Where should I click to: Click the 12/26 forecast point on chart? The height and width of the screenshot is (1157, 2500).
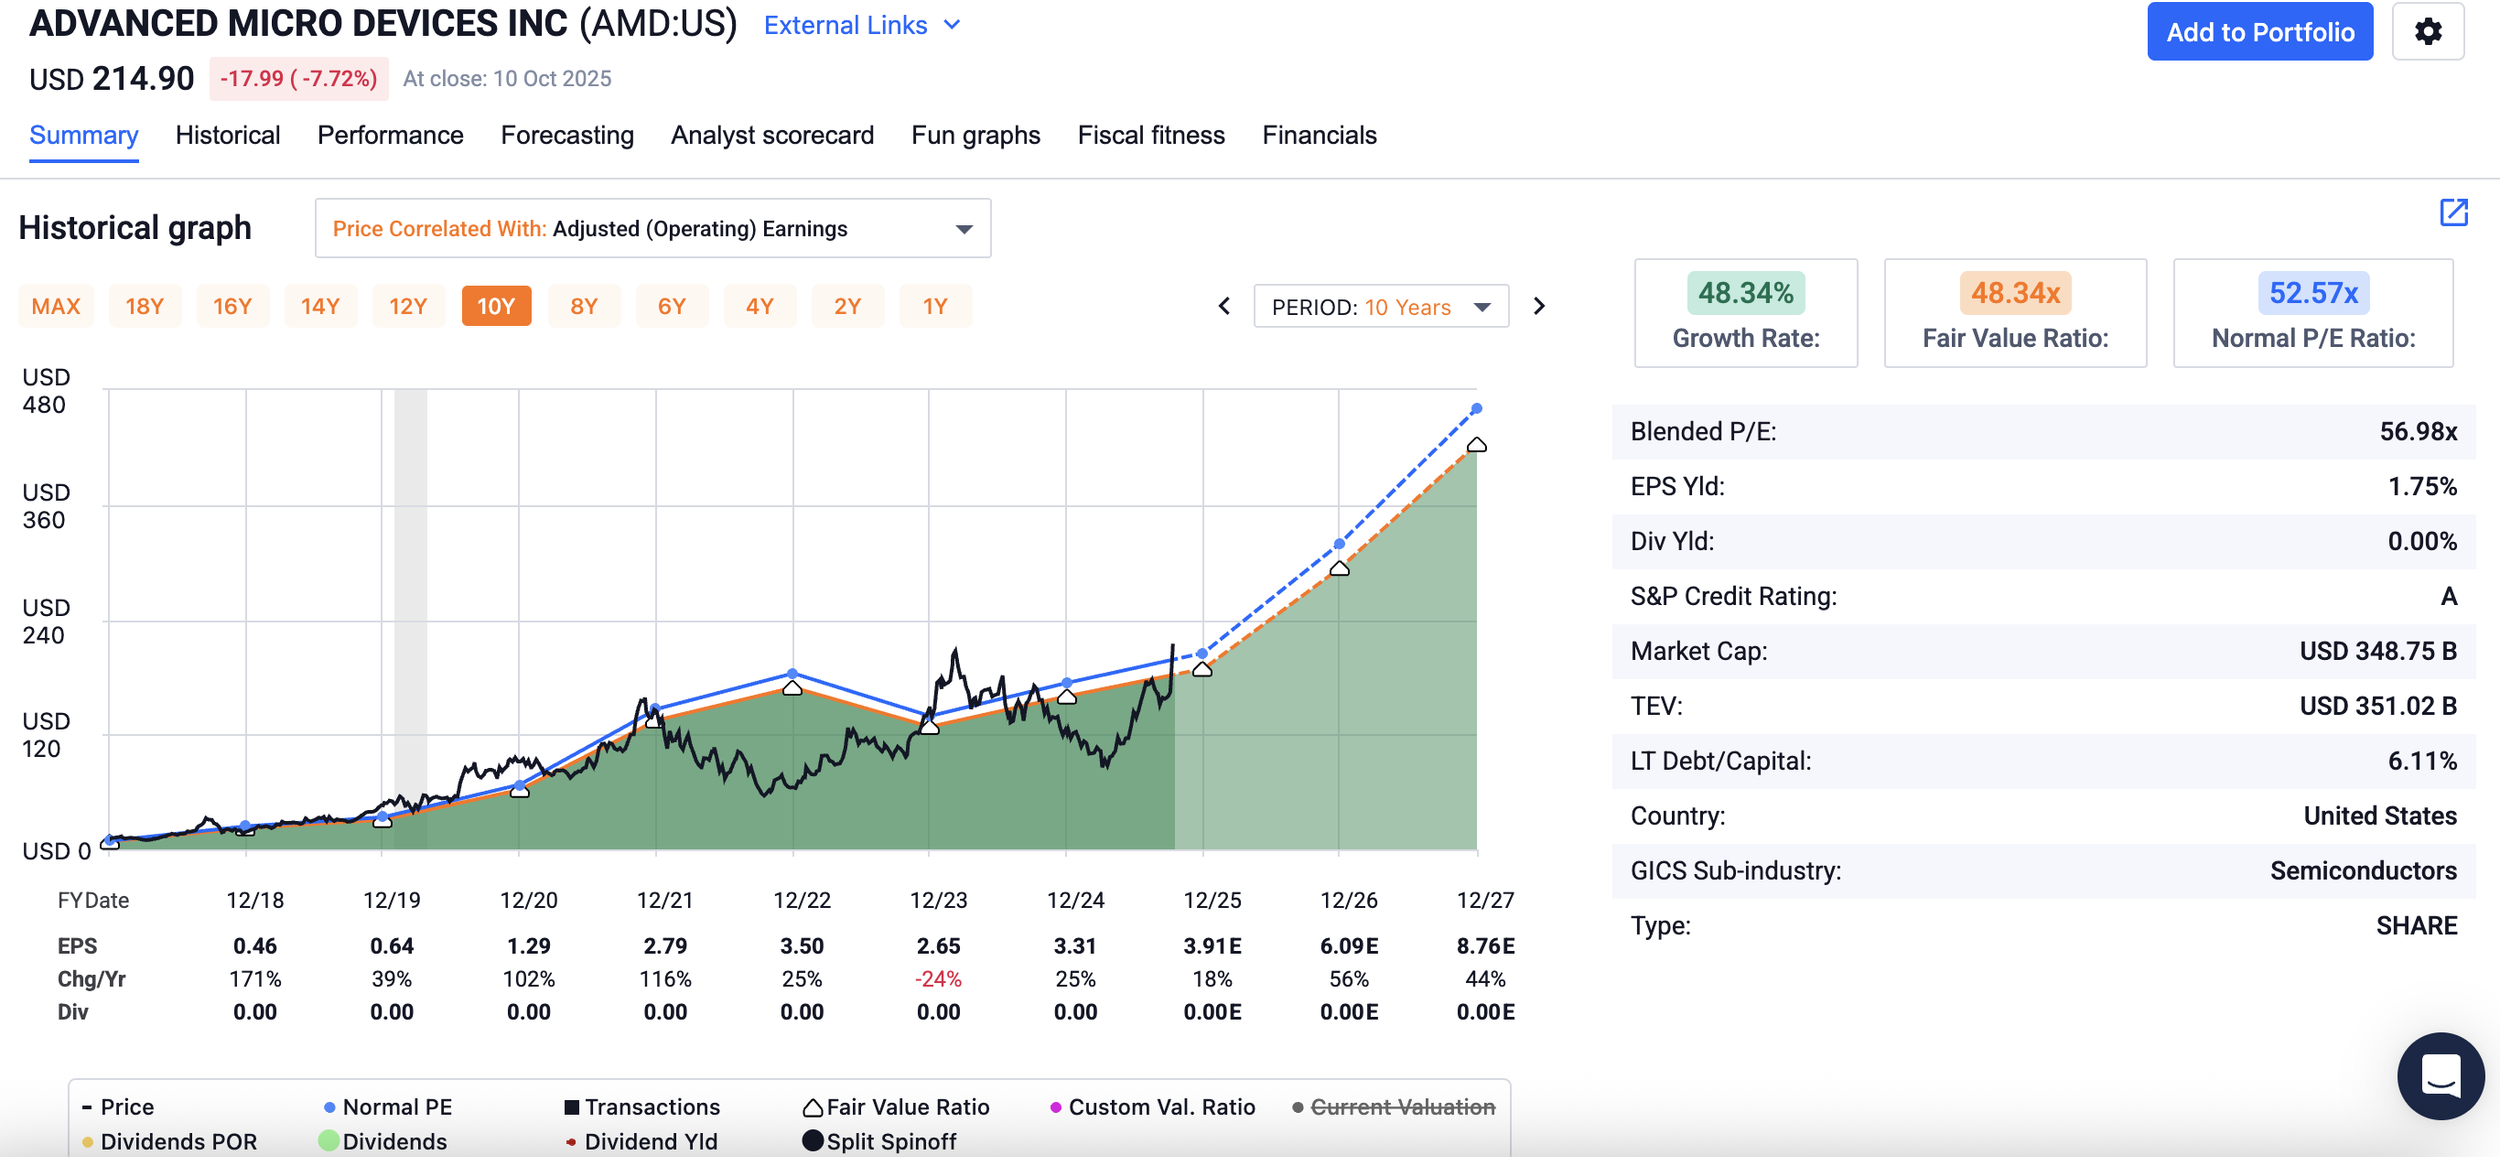pyautogui.click(x=1340, y=545)
